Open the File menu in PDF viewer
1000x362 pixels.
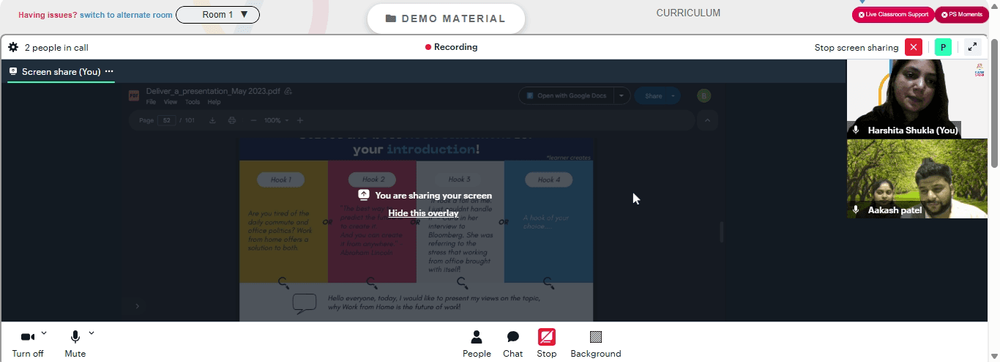click(151, 102)
